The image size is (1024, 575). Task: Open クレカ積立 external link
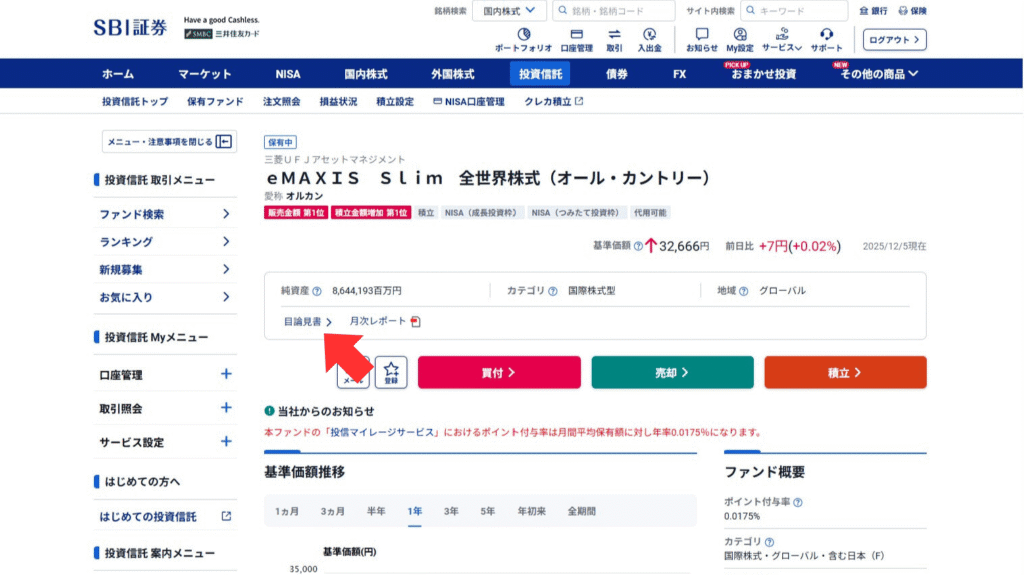[553, 101]
